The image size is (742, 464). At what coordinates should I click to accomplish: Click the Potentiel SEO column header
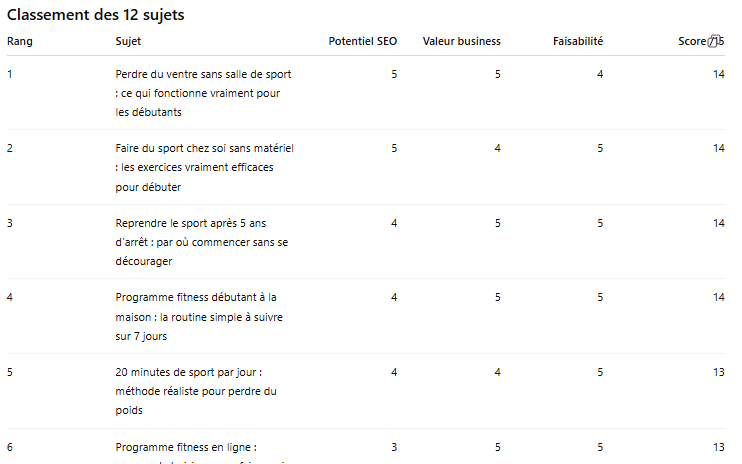362,41
